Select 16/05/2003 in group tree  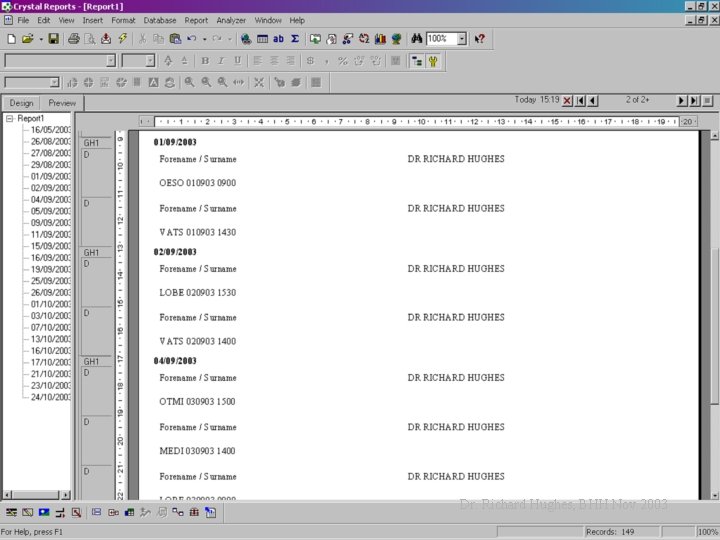pos(51,130)
